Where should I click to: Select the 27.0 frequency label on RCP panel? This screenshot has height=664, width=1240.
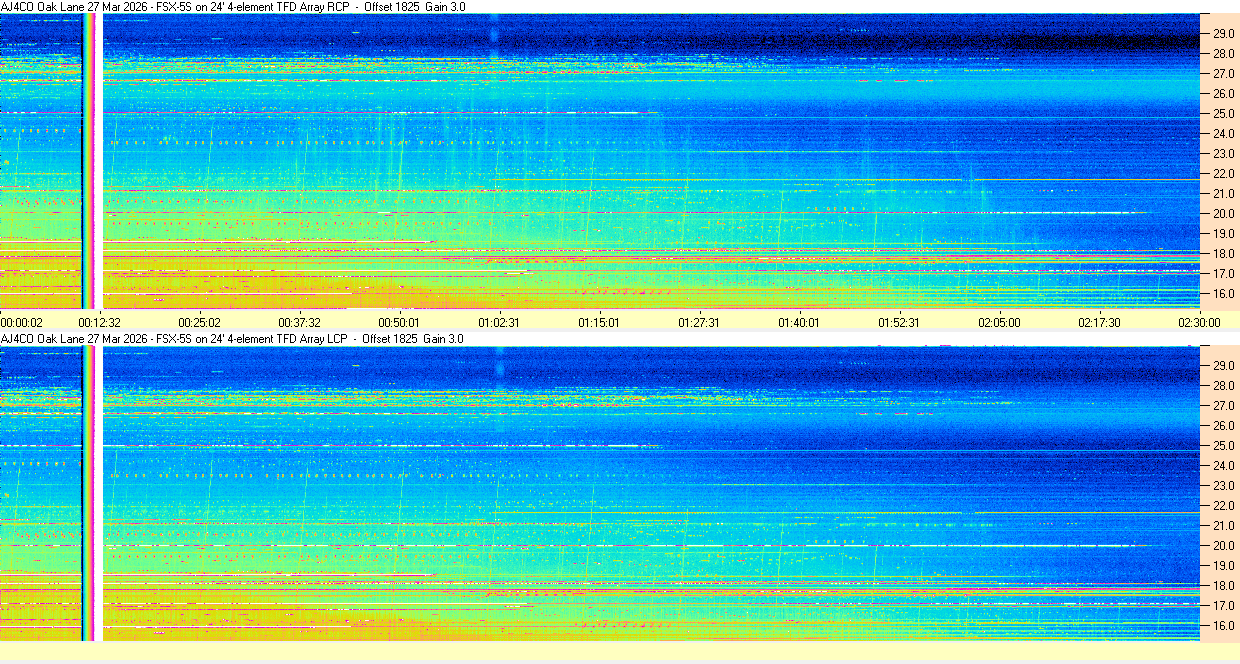[x=1224, y=74]
